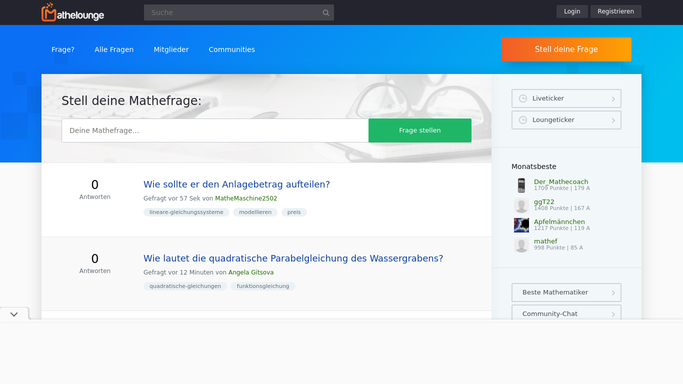Image resolution: width=683 pixels, height=384 pixels.
Task: Click the green Frage stellen button
Action: tap(420, 130)
